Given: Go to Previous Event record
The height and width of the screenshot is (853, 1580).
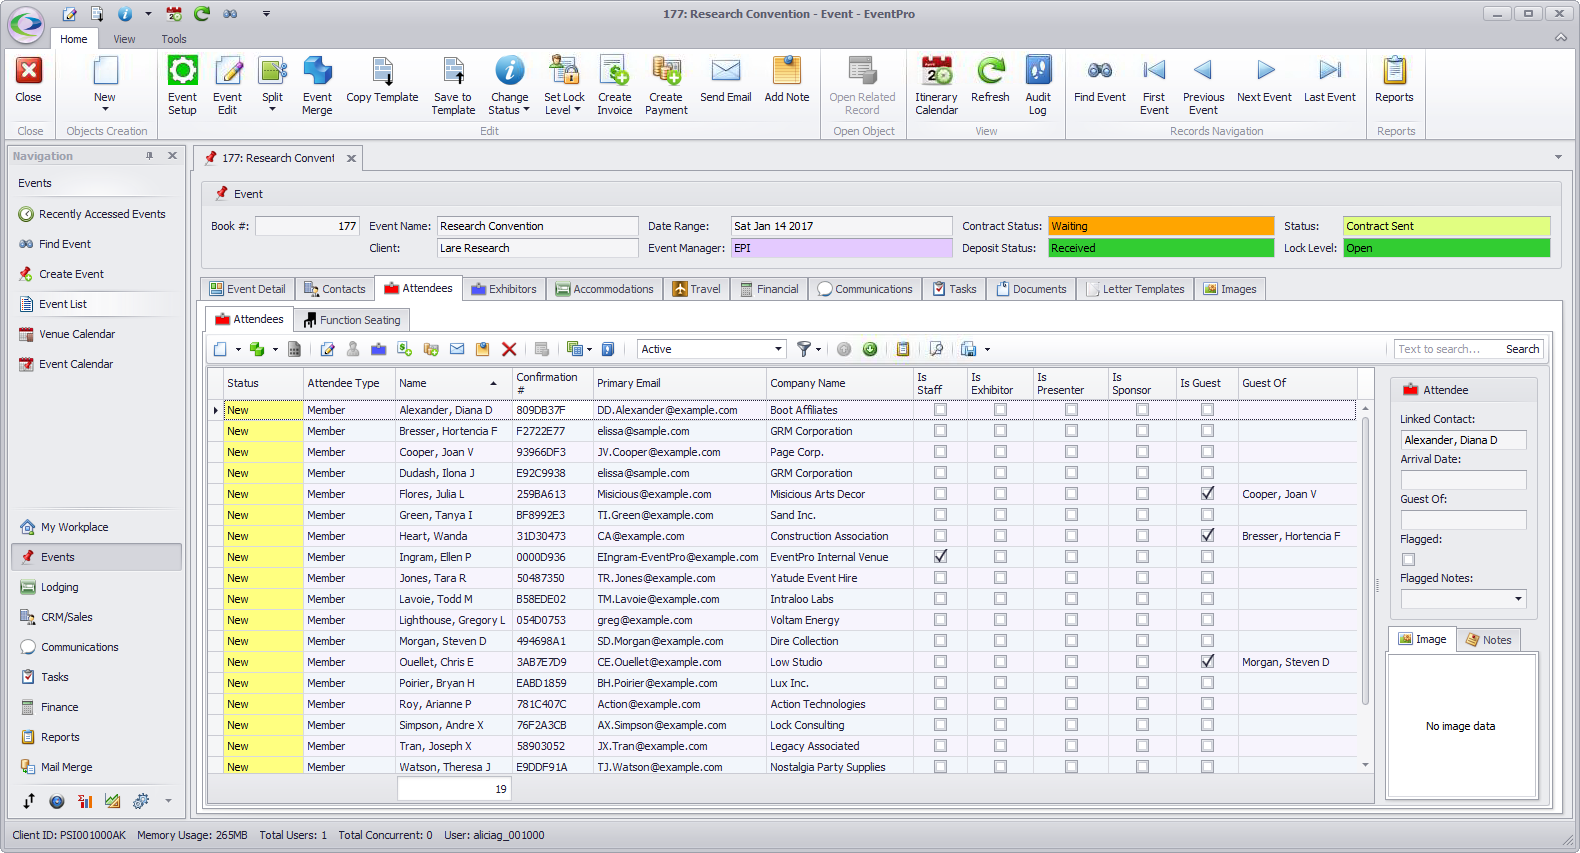Looking at the screenshot, I should tap(1203, 85).
